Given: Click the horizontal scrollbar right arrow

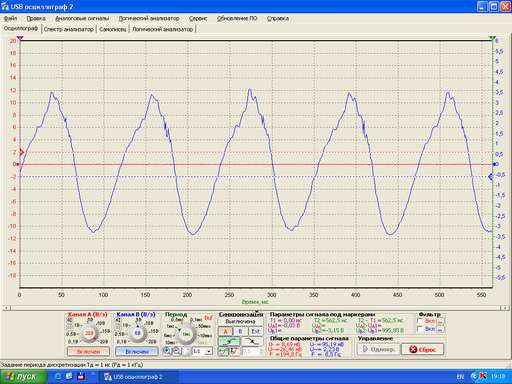Looking at the screenshot, I should (x=505, y=308).
